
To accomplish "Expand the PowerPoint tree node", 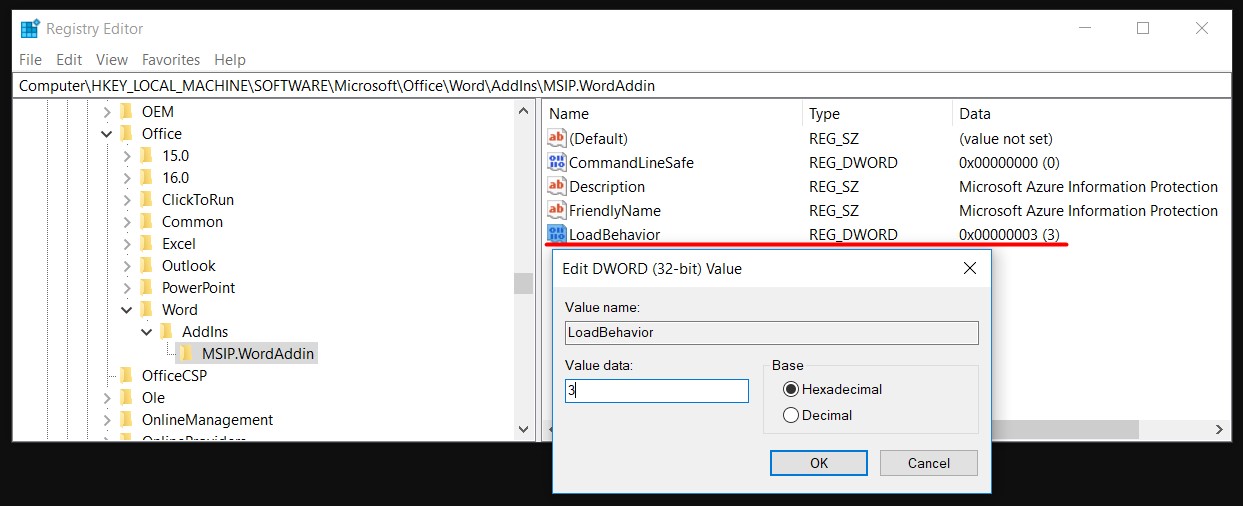I will tap(126, 288).
